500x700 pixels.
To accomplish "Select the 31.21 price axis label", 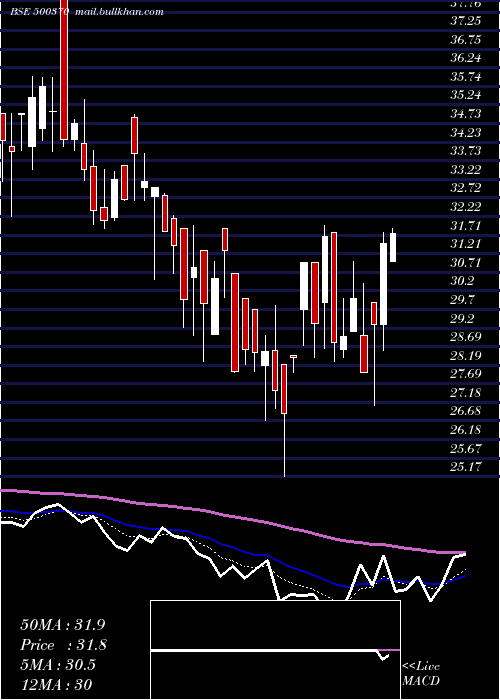I will point(466,244).
